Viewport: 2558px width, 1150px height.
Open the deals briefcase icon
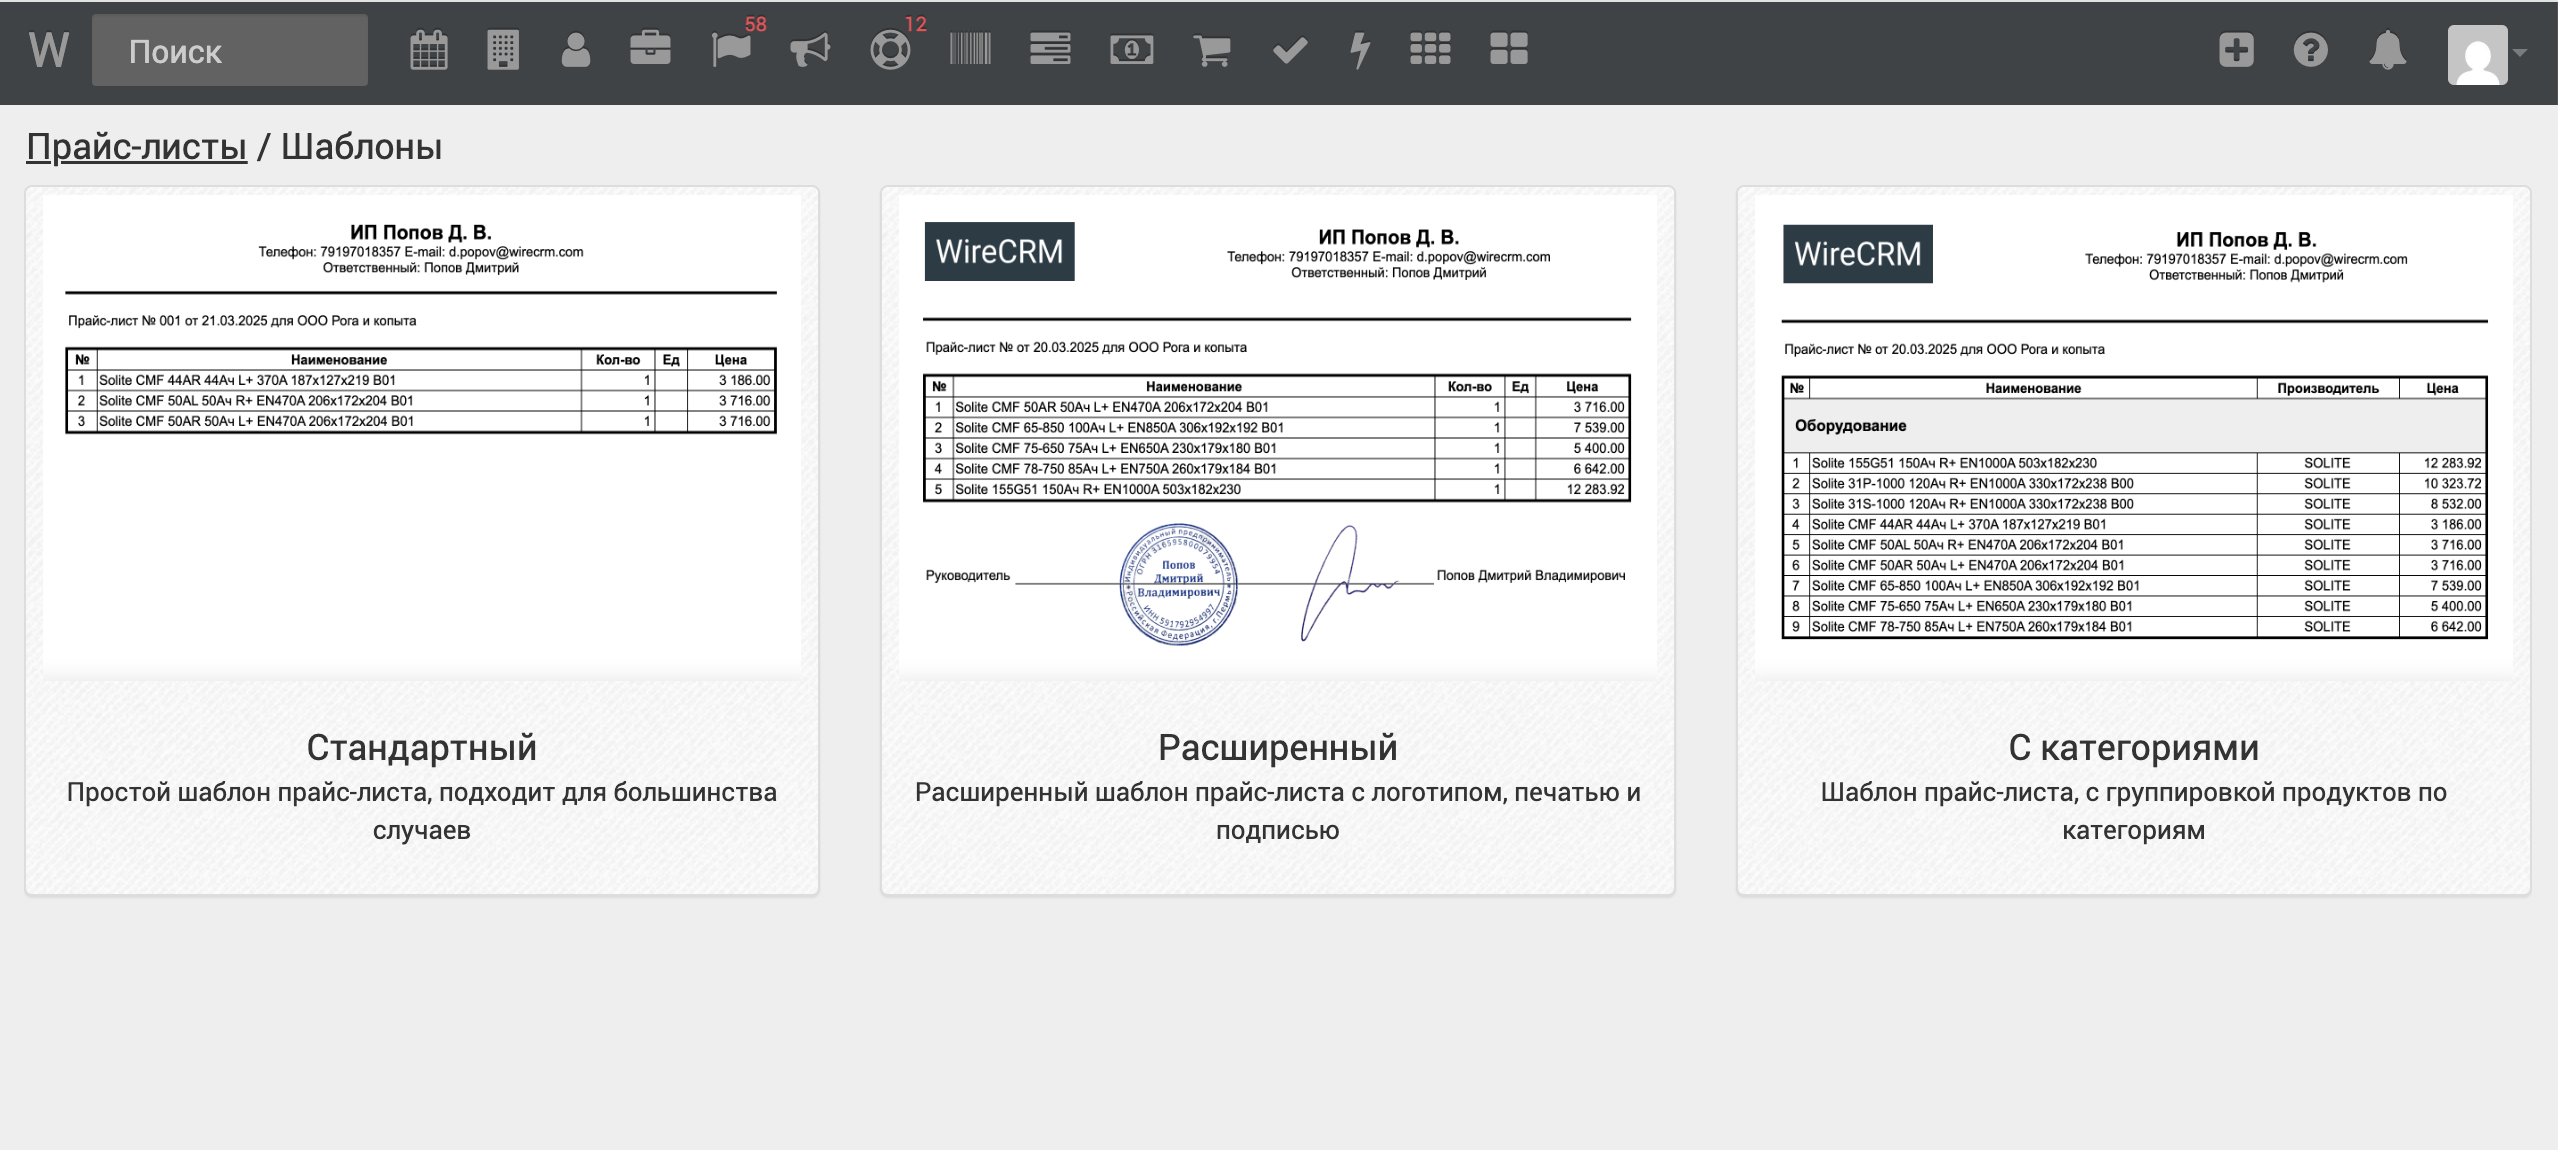coord(650,49)
